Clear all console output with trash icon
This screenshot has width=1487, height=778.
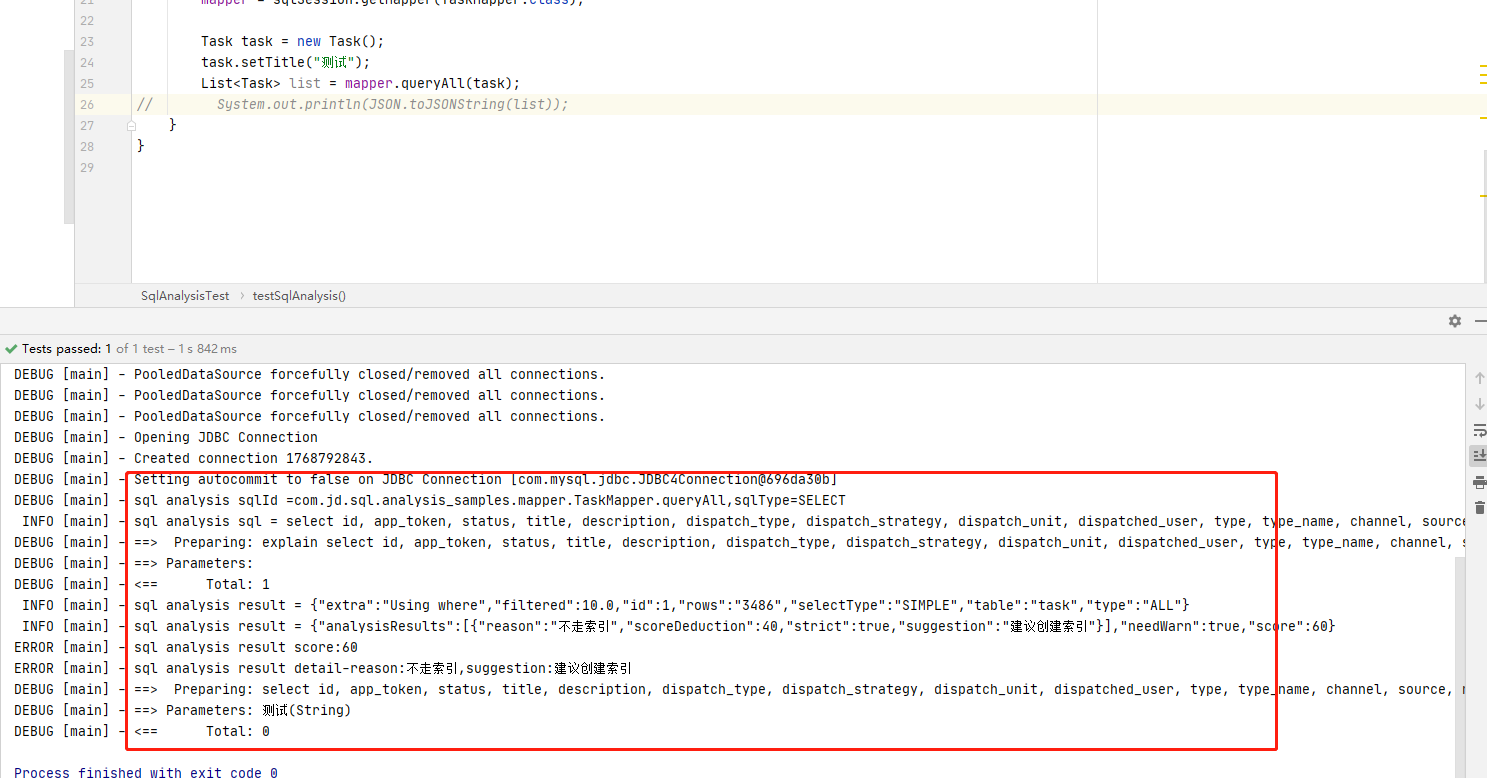pos(1479,508)
